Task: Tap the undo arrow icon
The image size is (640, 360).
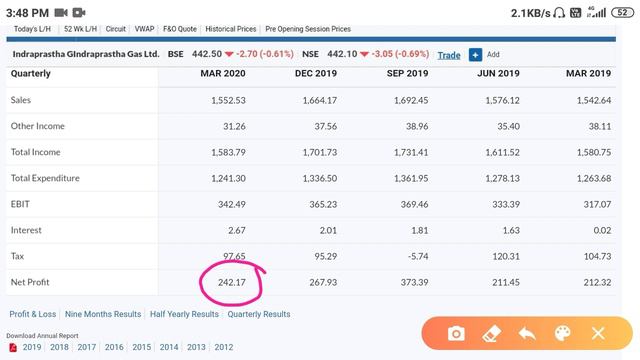Action: point(527,333)
